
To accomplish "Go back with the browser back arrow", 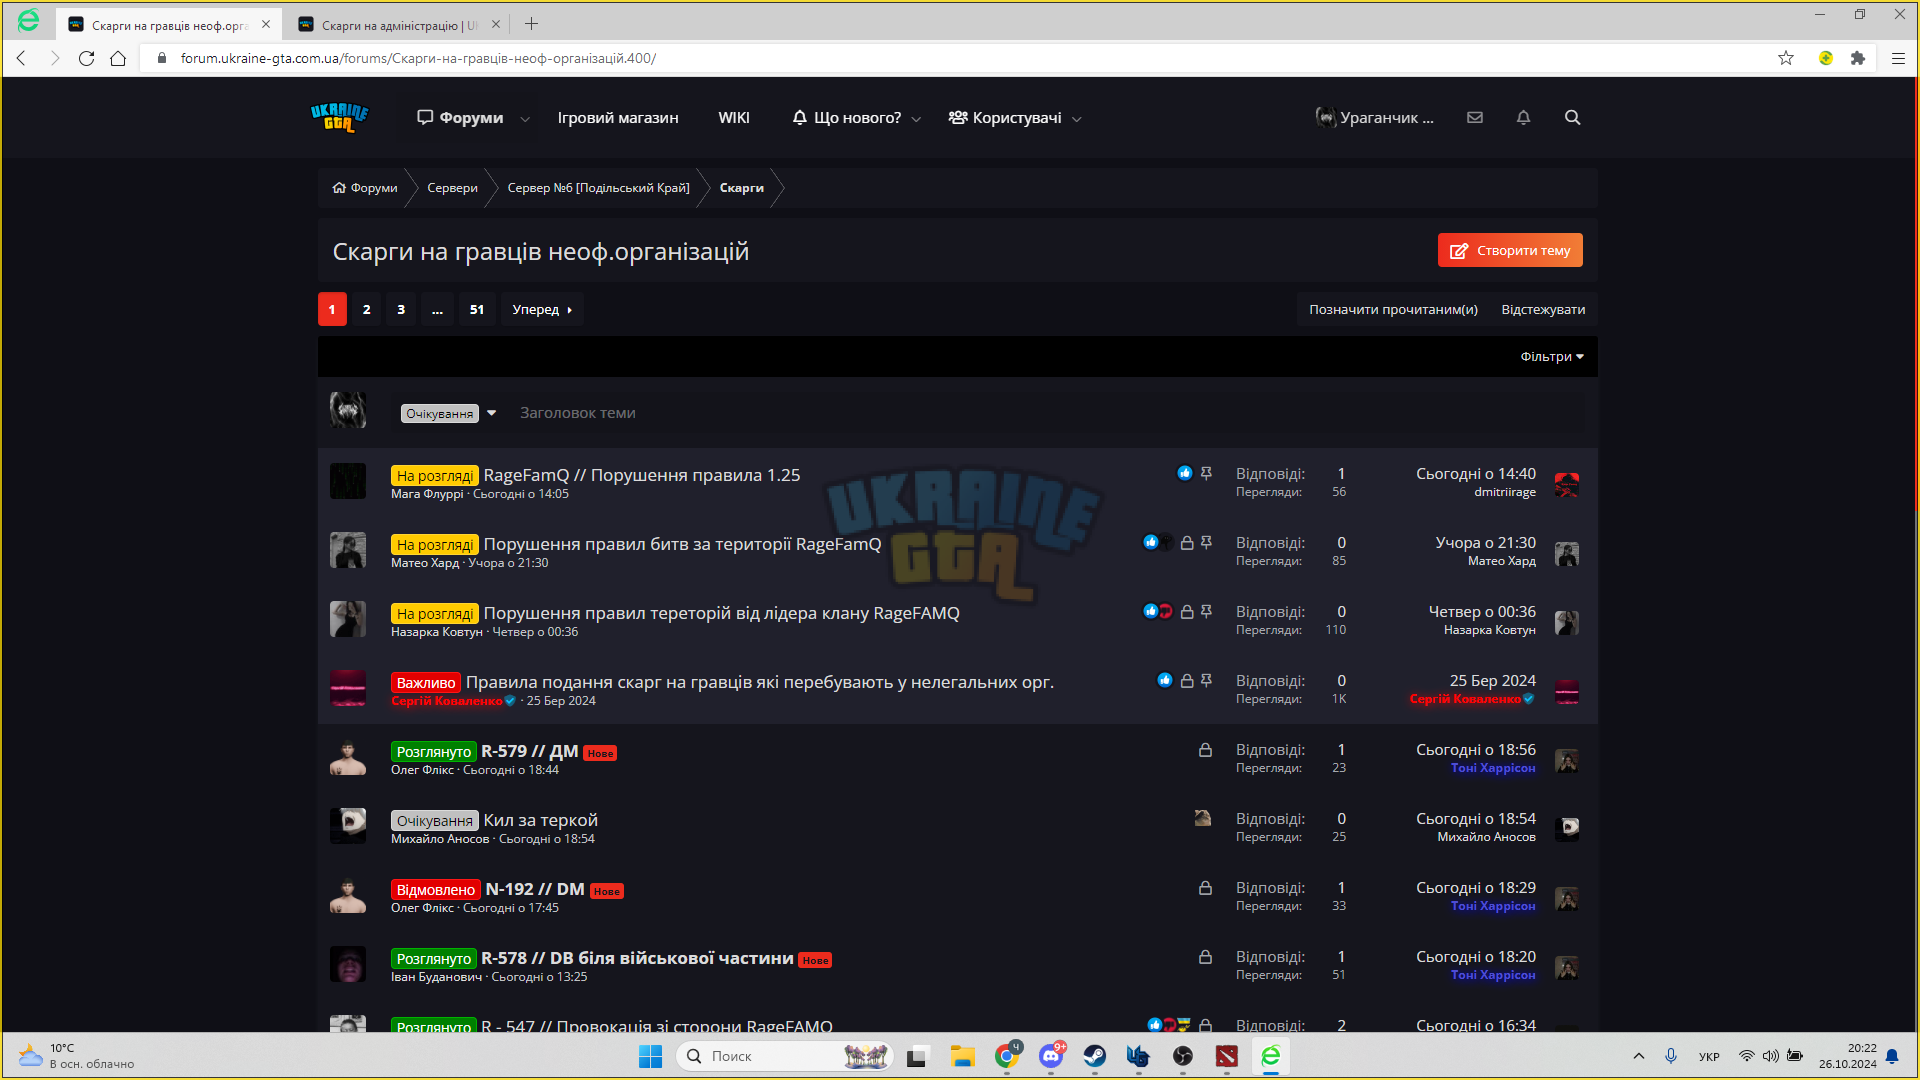I will [21, 58].
